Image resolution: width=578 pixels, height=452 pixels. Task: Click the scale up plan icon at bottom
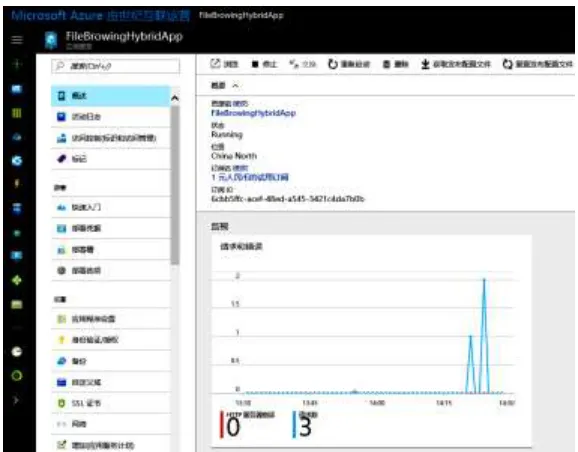click(x=62, y=445)
